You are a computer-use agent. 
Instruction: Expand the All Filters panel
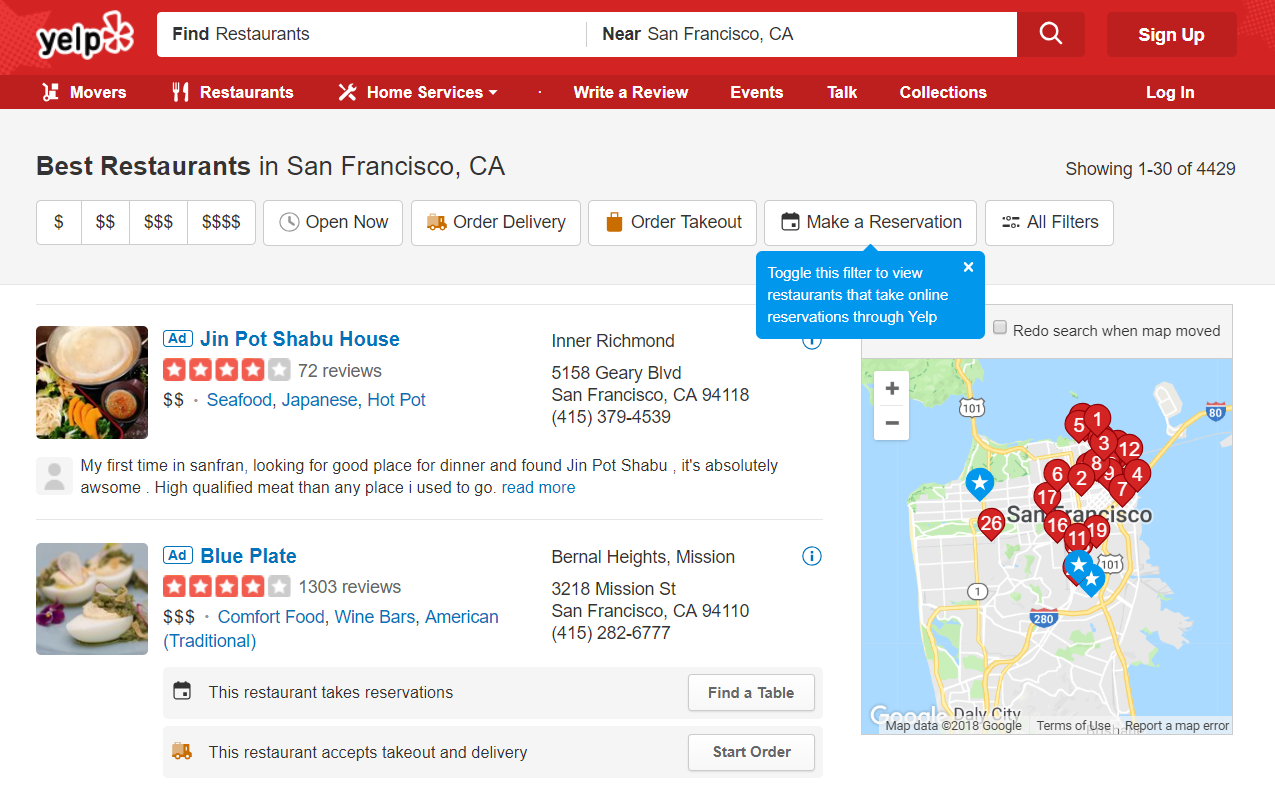1049,222
